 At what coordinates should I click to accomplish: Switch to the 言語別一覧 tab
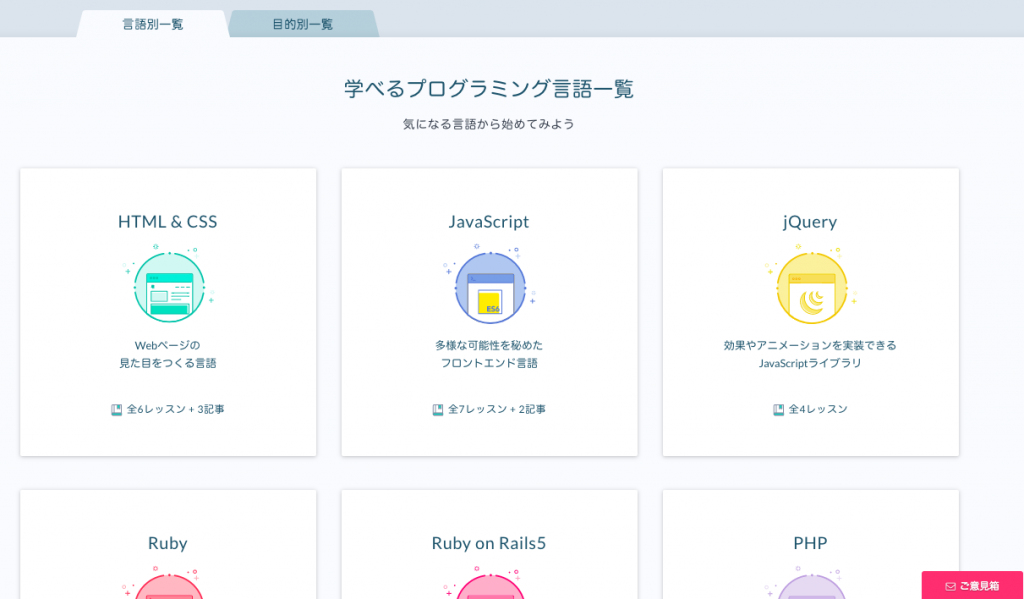(153, 24)
